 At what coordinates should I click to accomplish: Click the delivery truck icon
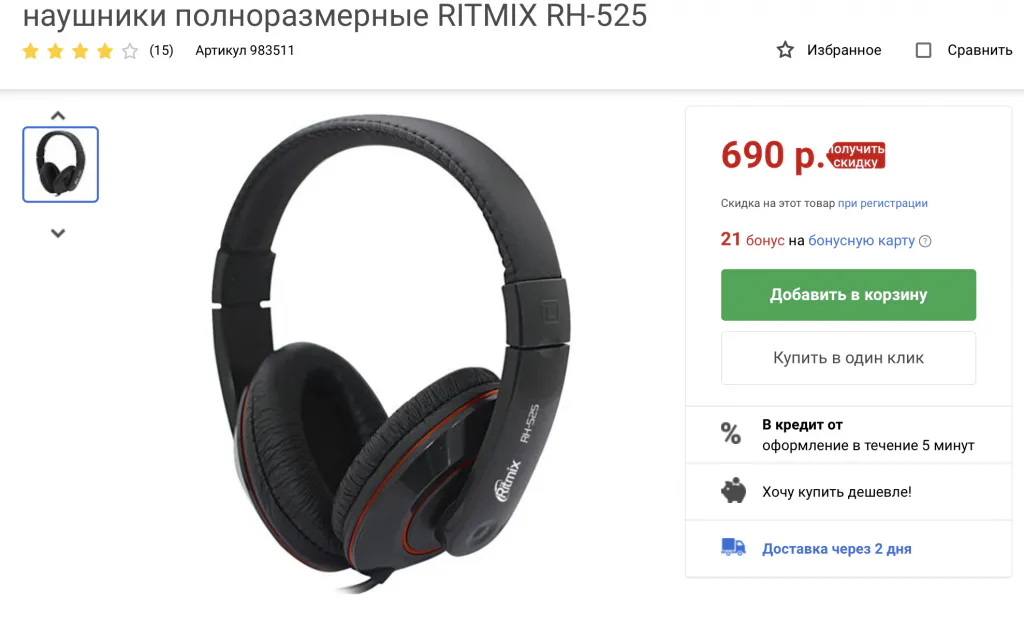(x=733, y=547)
